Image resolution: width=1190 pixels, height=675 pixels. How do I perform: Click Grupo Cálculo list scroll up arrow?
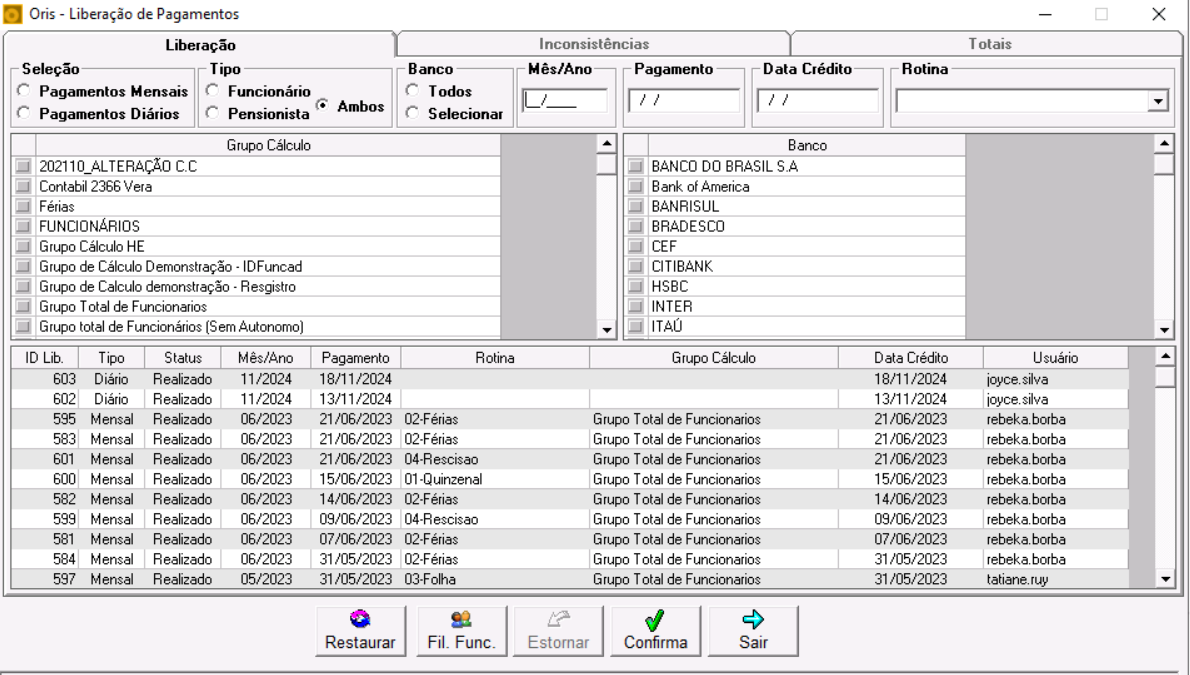(x=606, y=144)
